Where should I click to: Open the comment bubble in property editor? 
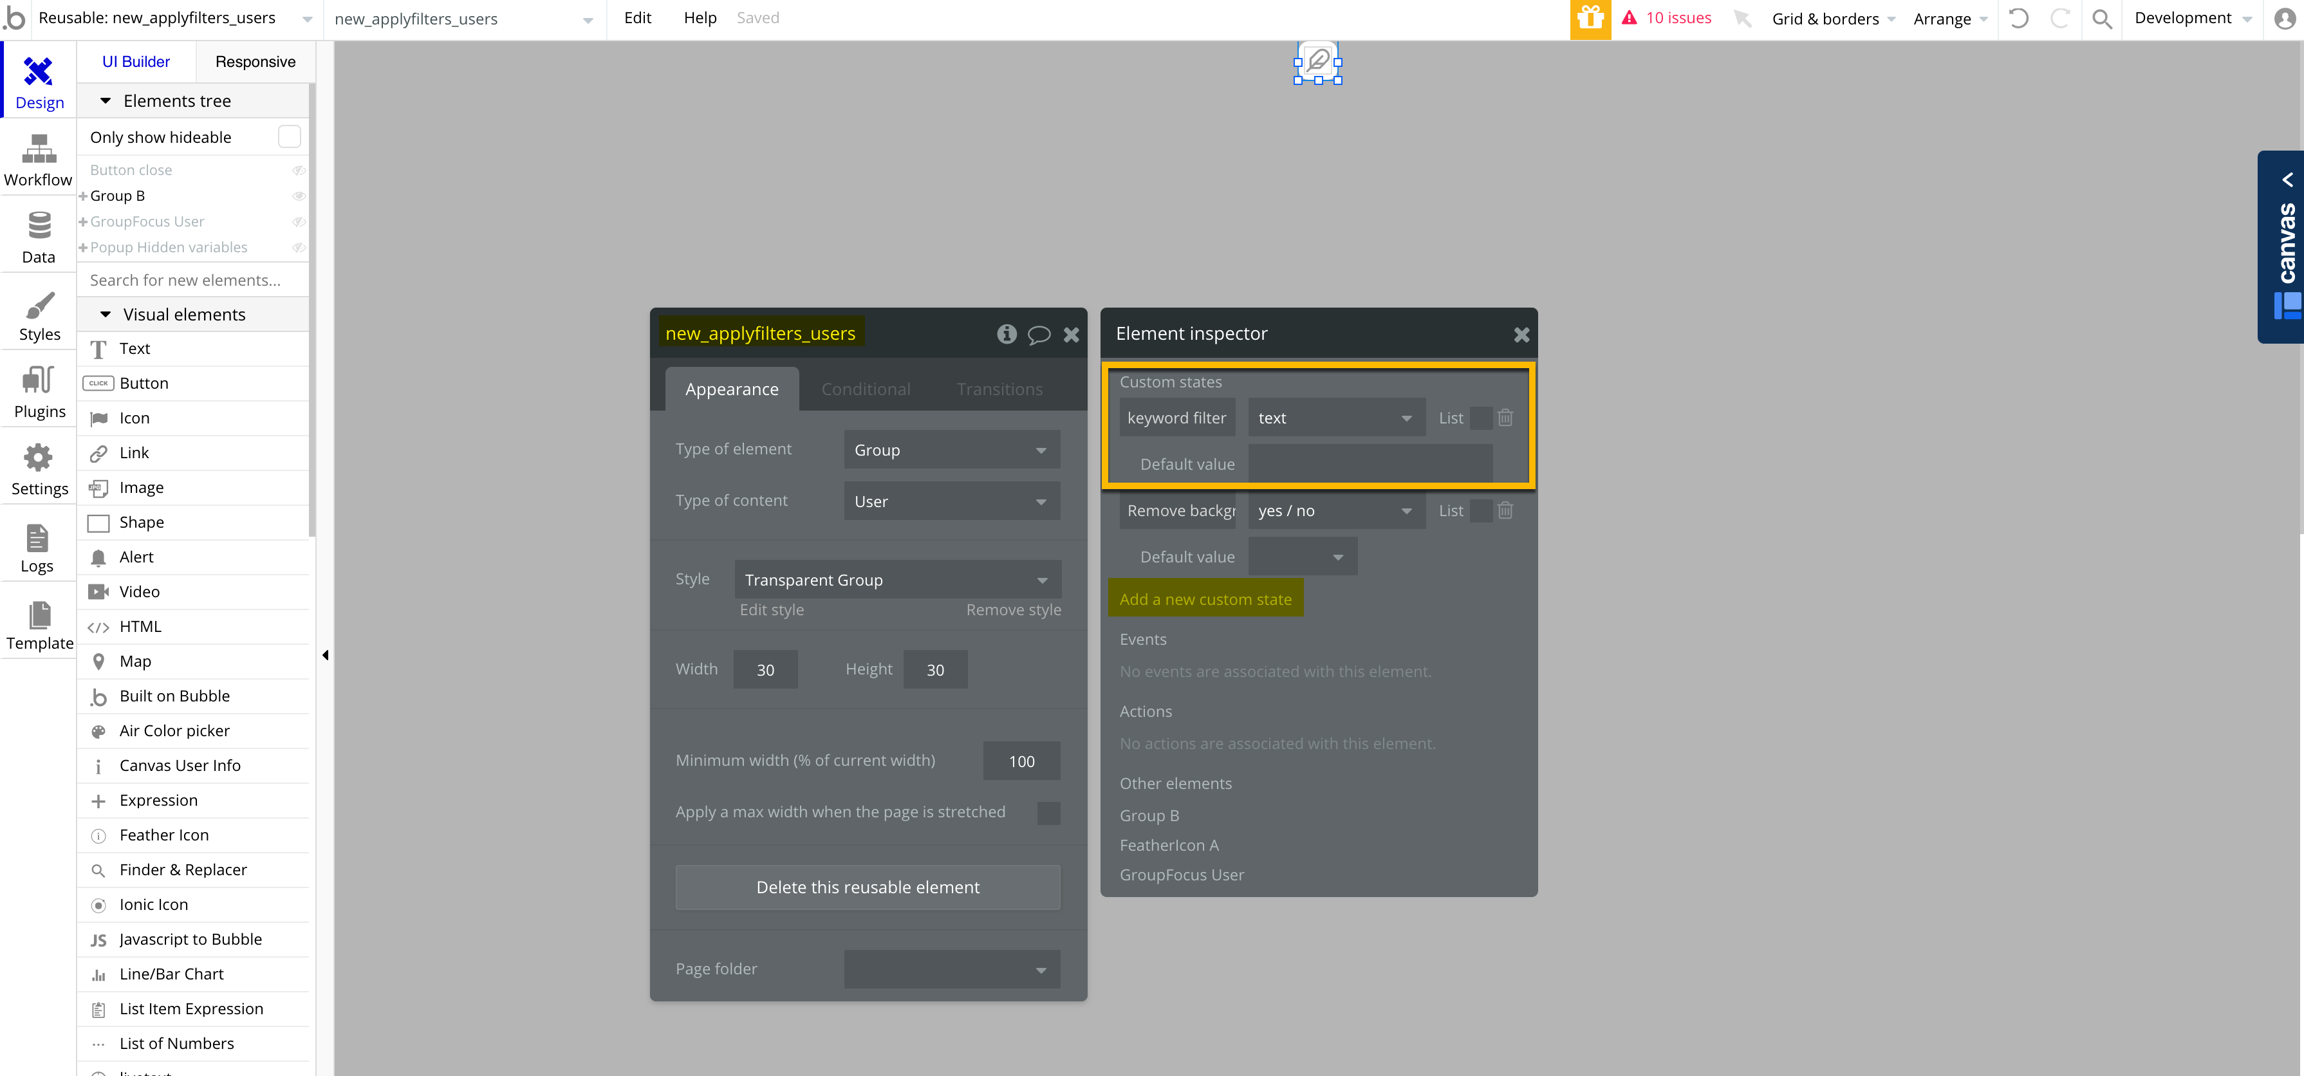[x=1039, y=334]
